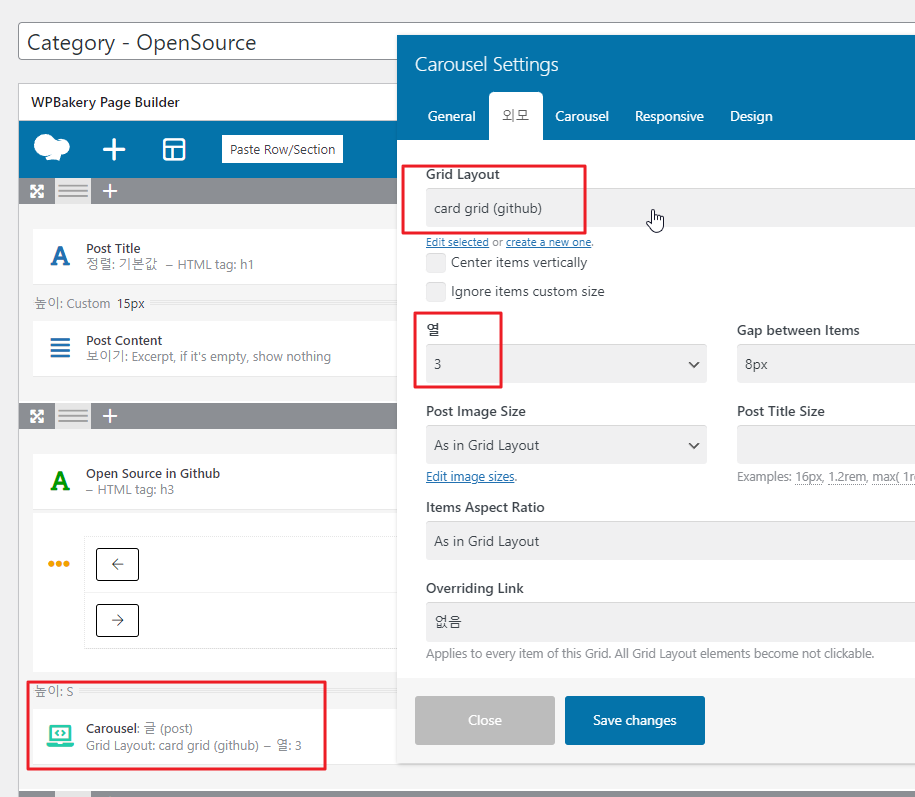Toggle Center items vertically checkbox
Screen dimensions: 915x797
pyautogui.click(x=436, y=263)
